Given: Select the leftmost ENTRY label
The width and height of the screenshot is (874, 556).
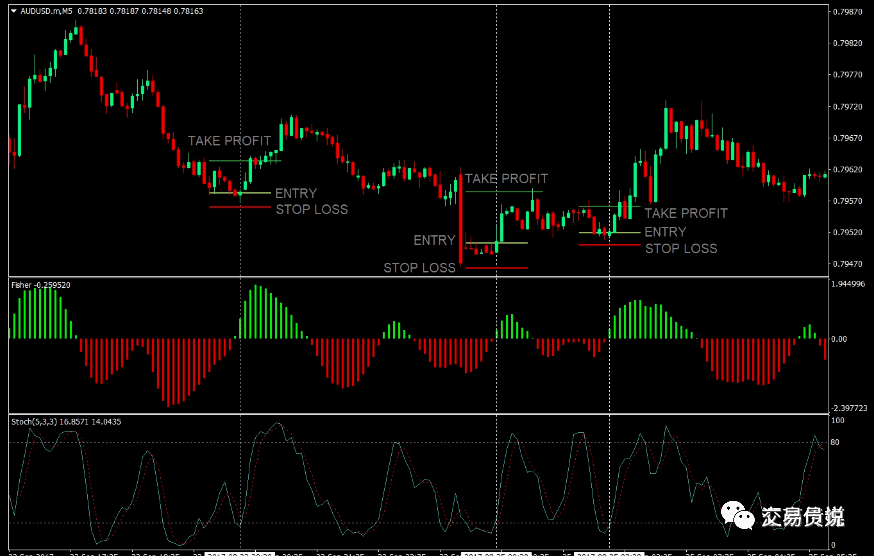Looking at the screenshot, I should tap(295, 193).
